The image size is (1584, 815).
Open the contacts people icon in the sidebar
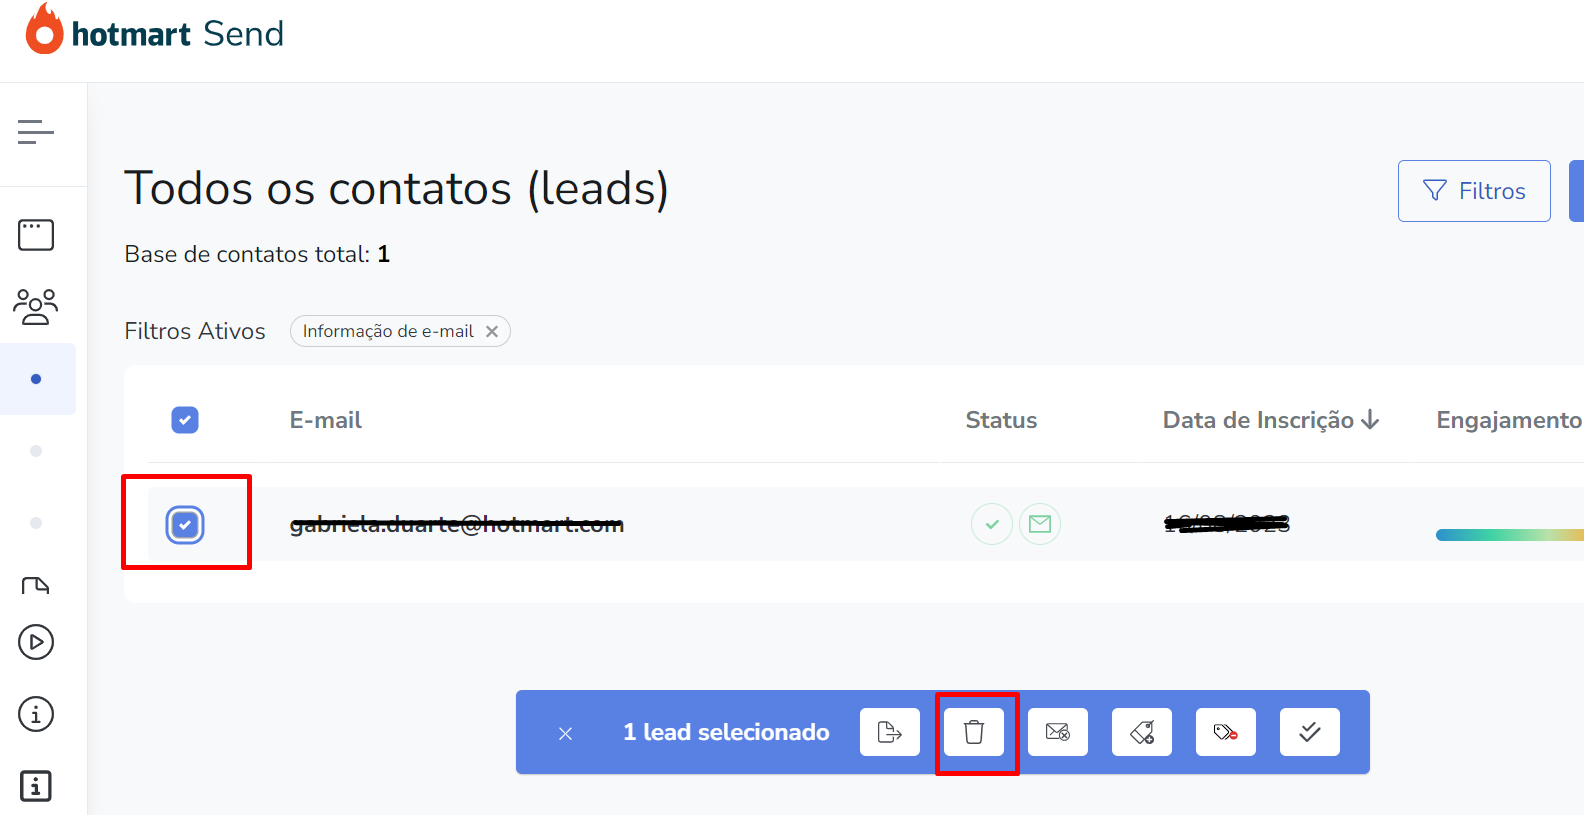(x=36, y=307)
